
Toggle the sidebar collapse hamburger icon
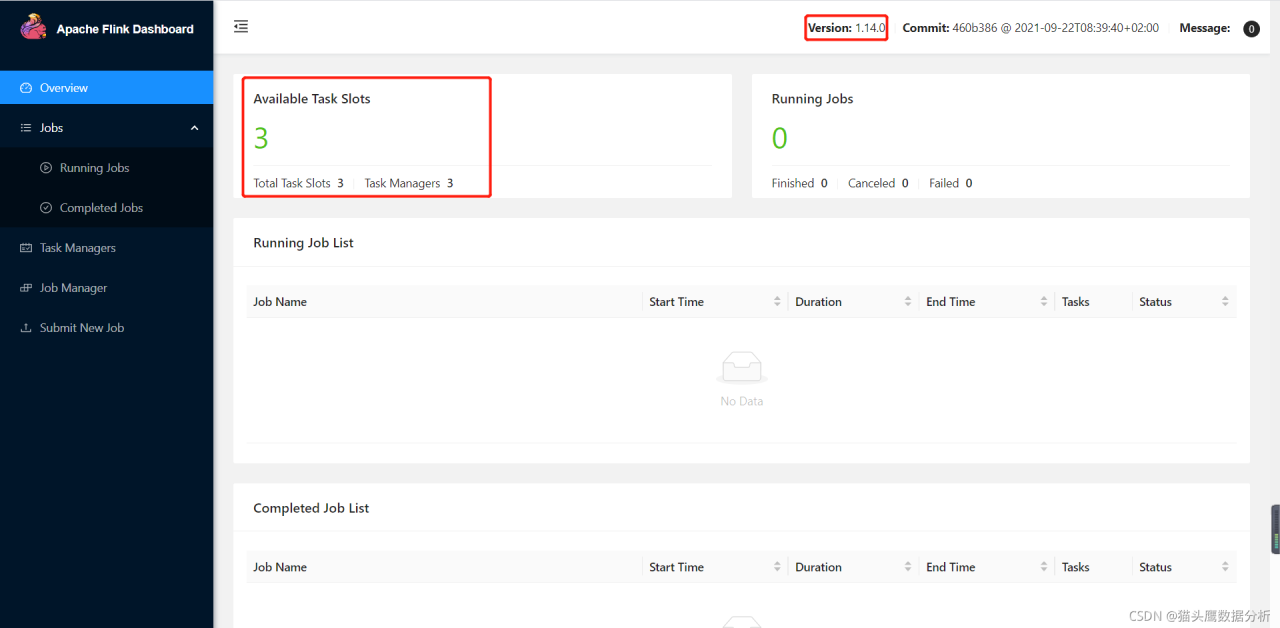pos(241,27)
